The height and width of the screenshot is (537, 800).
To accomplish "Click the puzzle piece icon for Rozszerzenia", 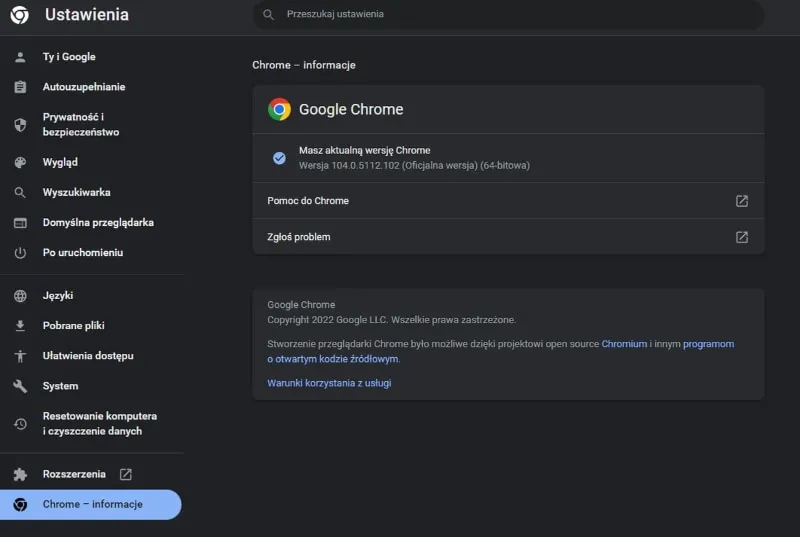I will (20, 474).
